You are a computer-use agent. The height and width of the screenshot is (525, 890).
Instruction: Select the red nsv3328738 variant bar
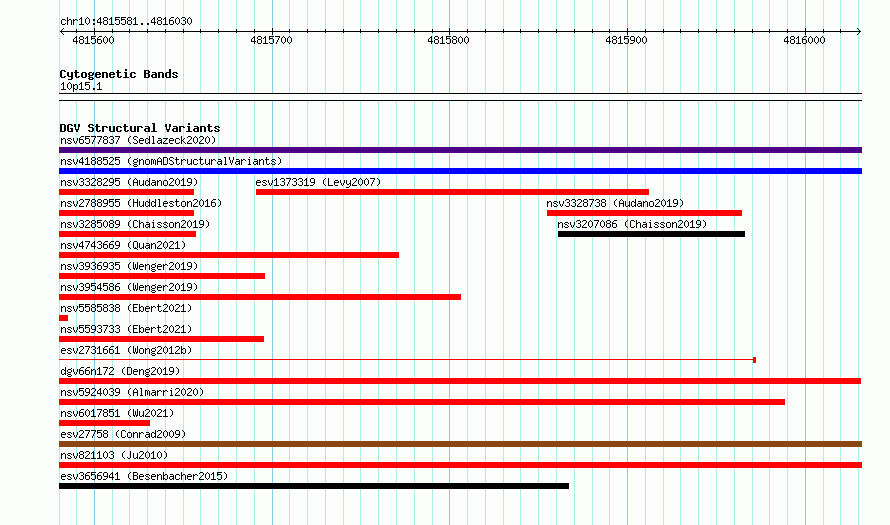click(x=644, y=213)
